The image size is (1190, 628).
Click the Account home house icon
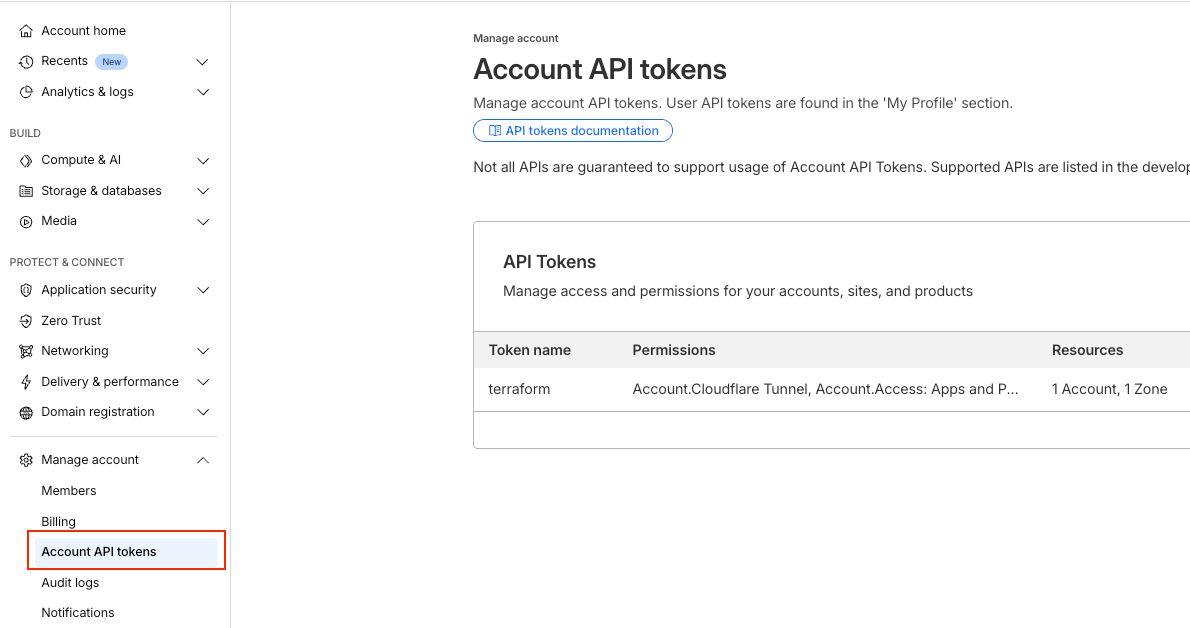tap(26, 31)
